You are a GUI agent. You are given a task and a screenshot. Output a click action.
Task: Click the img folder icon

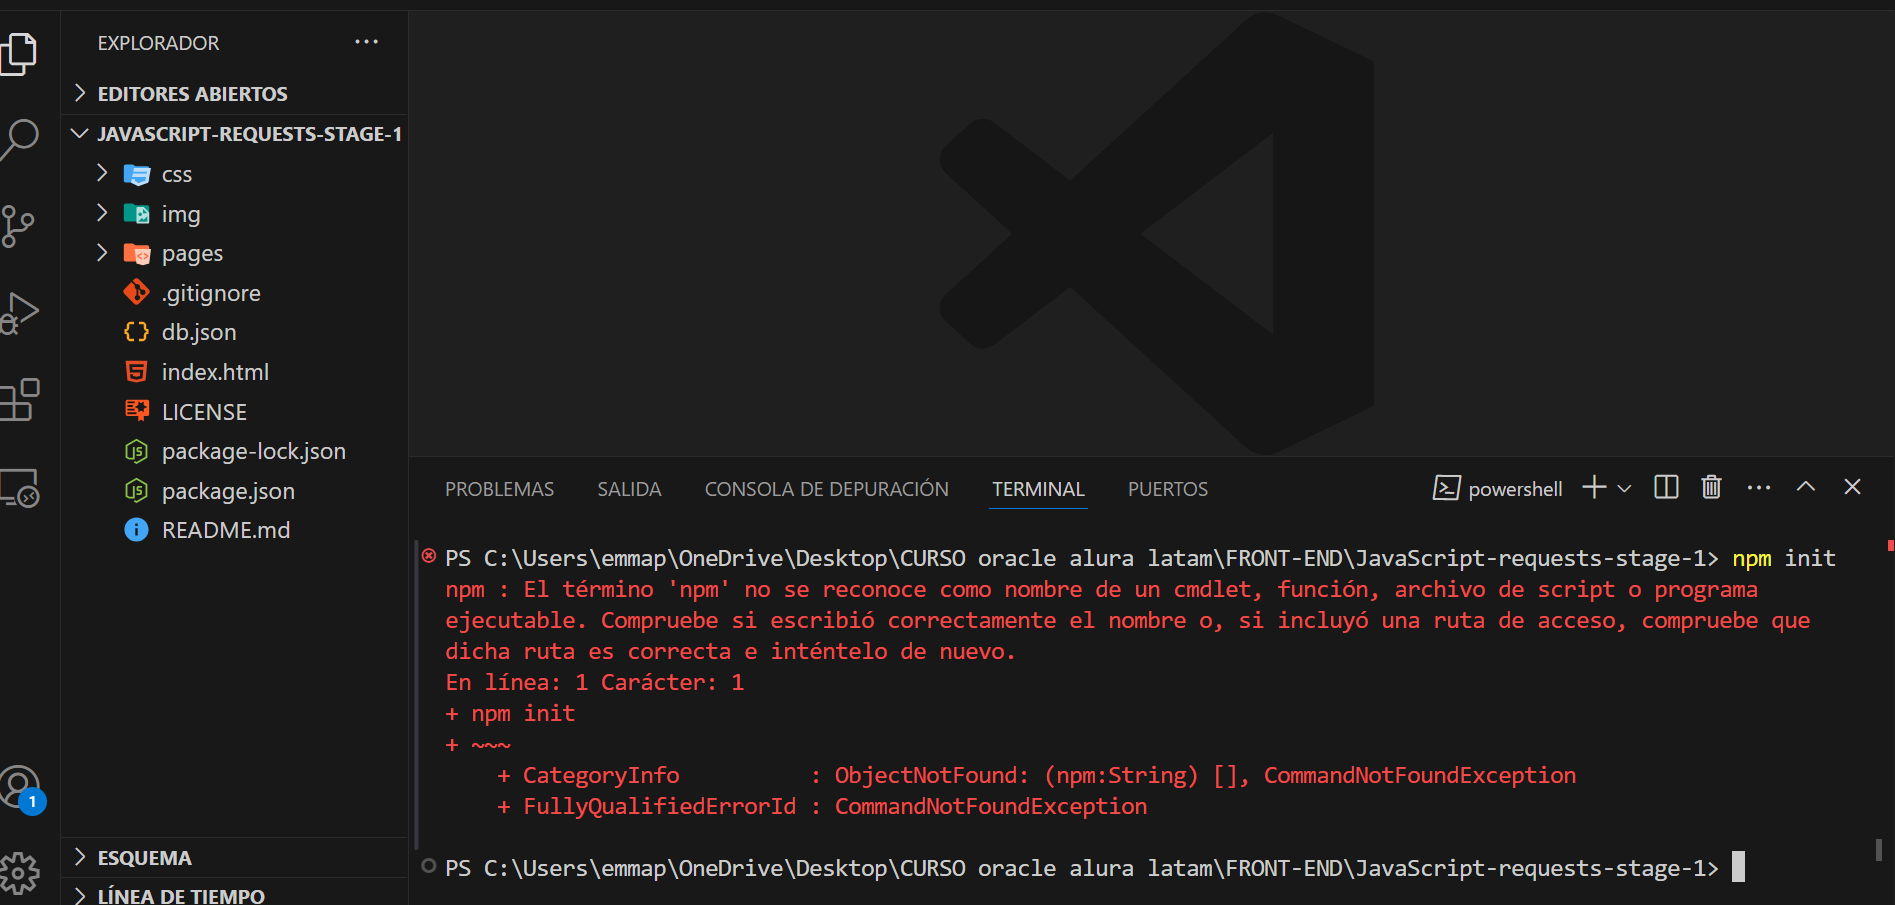(x=136, y=214)
